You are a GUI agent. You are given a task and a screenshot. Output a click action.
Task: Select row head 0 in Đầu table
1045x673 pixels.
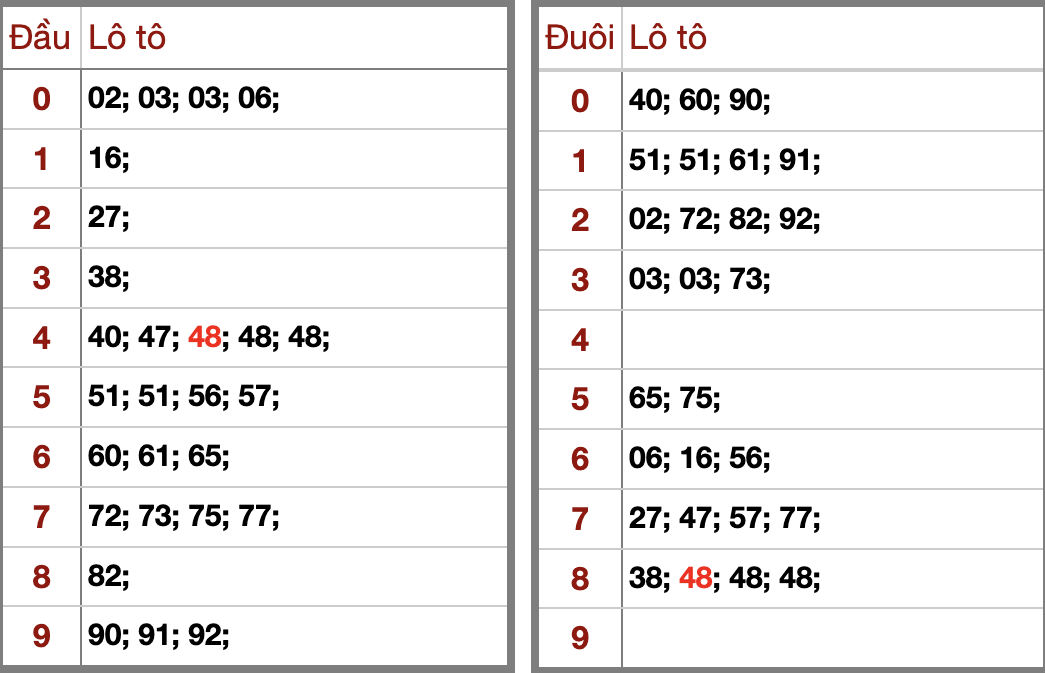coord(41,99)
